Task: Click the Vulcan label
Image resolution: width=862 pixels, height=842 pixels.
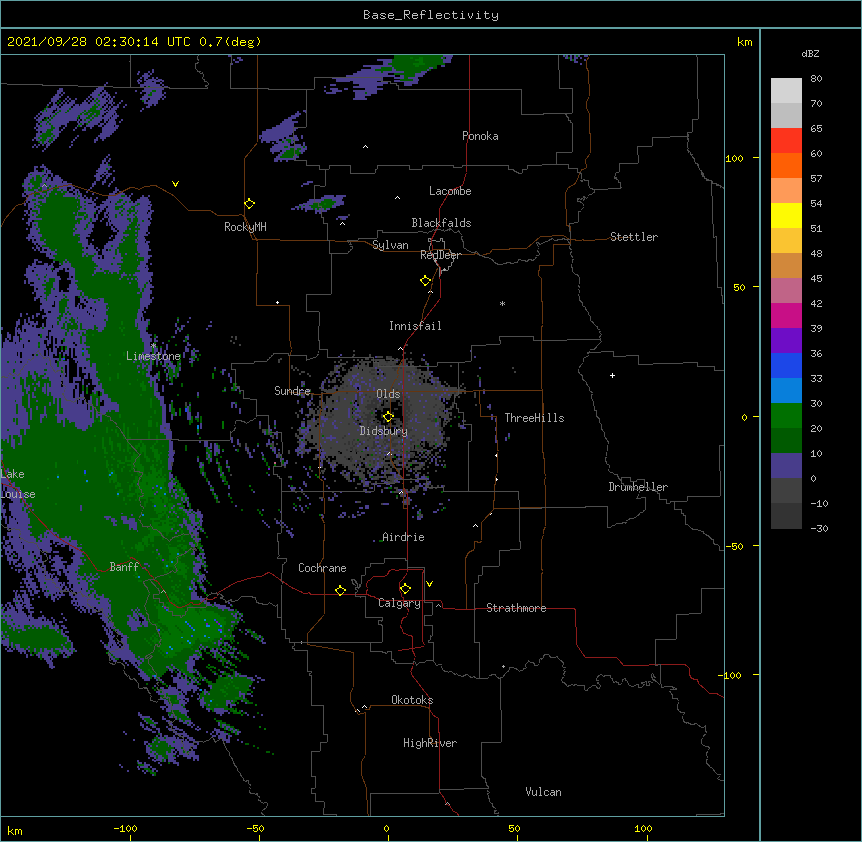Action: (543, 792)
